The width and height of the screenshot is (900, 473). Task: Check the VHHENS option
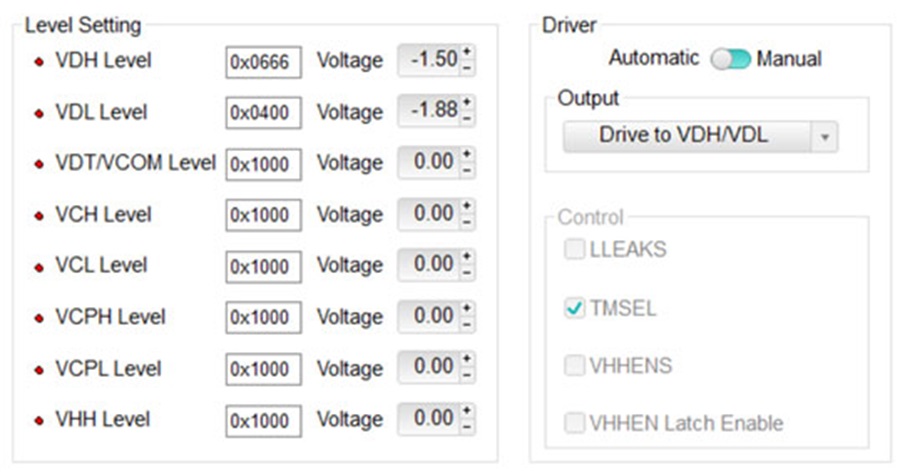point(574,365)
